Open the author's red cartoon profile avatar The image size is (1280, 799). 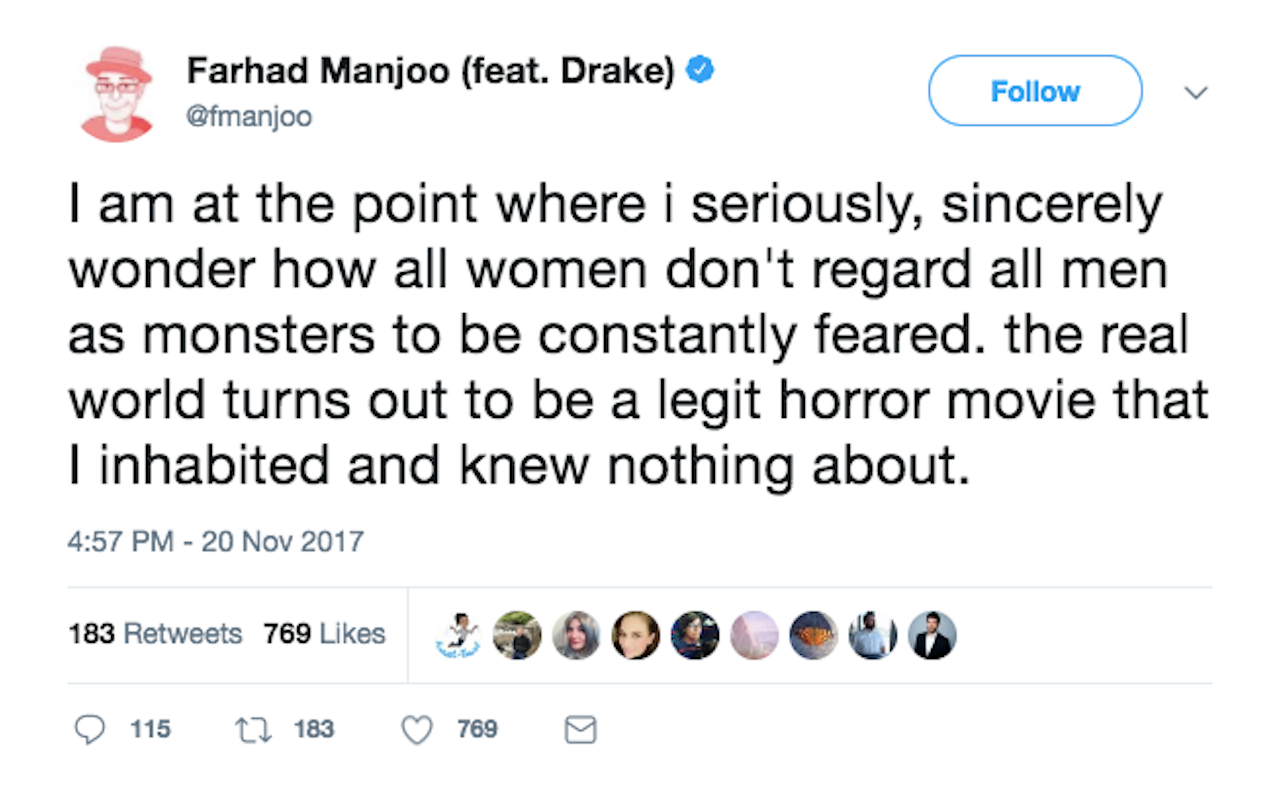118,92
